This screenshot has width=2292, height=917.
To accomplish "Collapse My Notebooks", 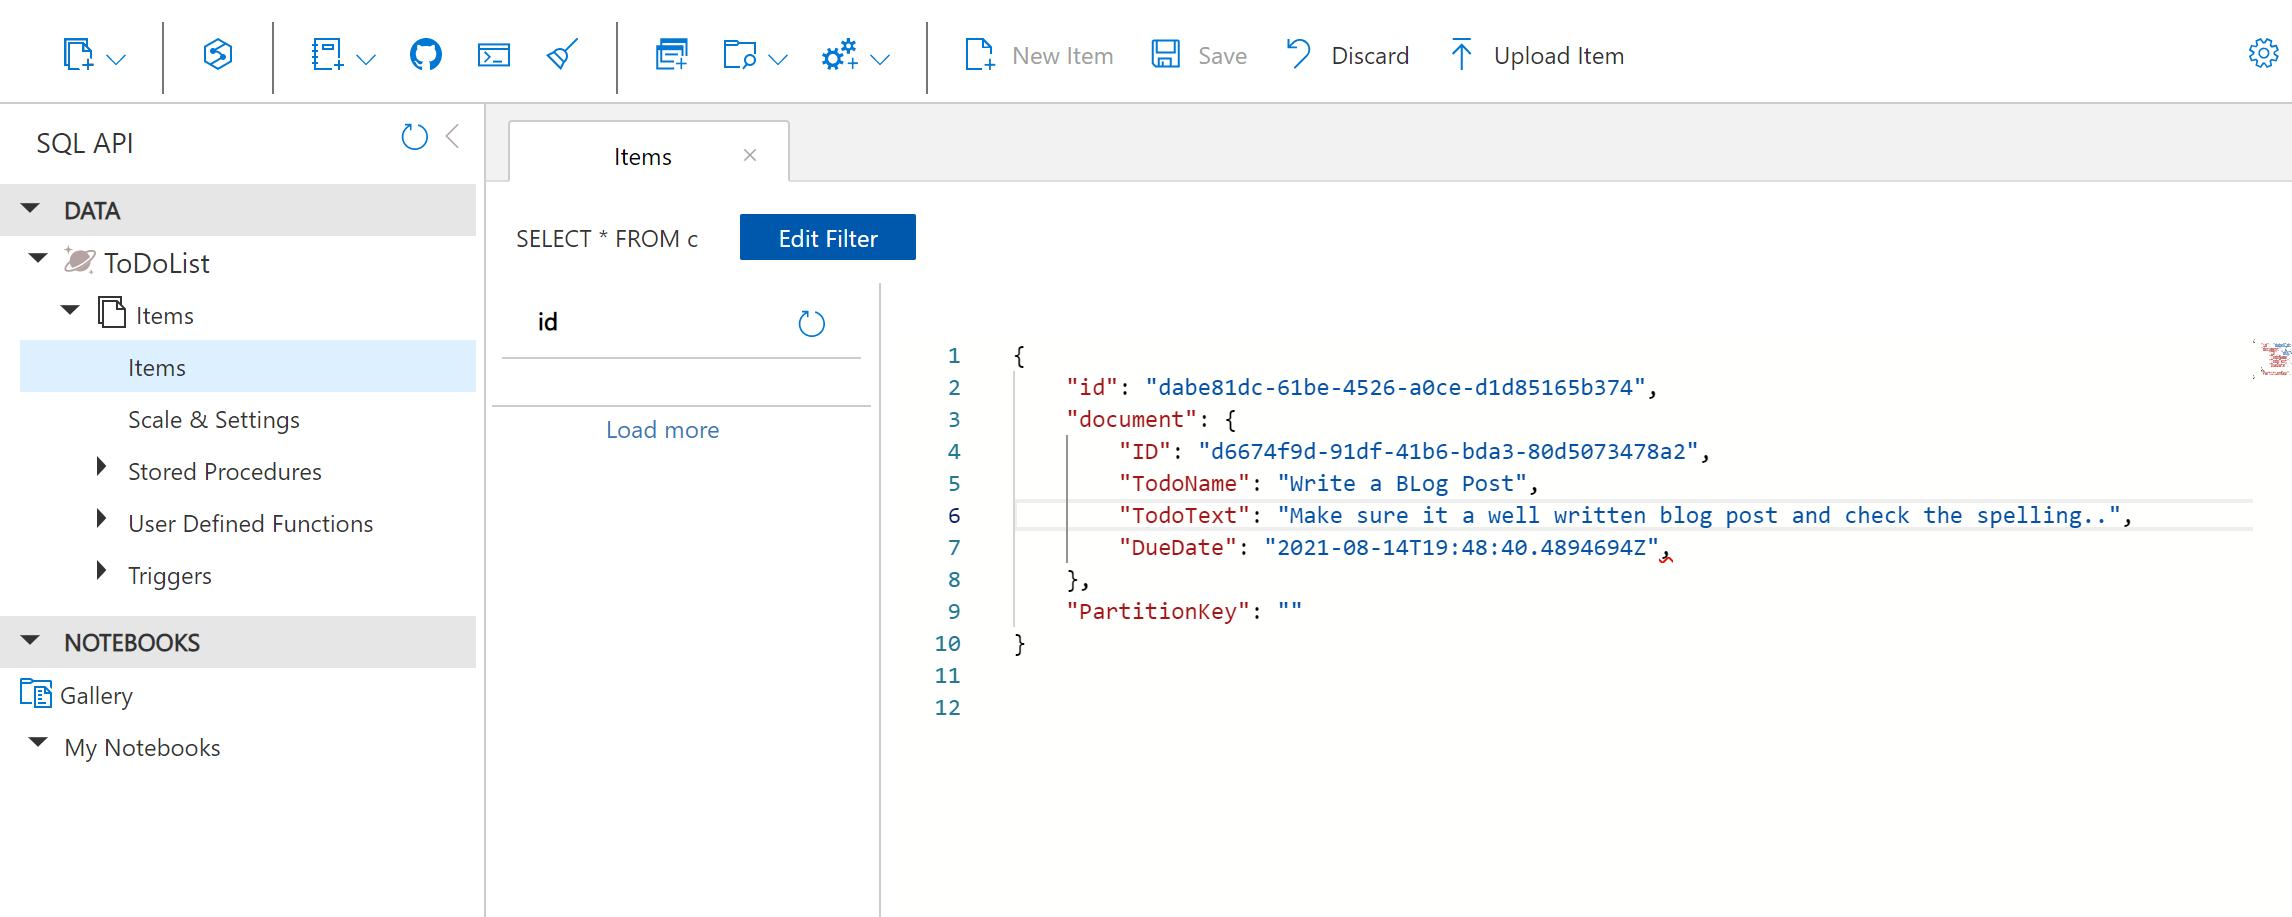I will pos(38,743).
